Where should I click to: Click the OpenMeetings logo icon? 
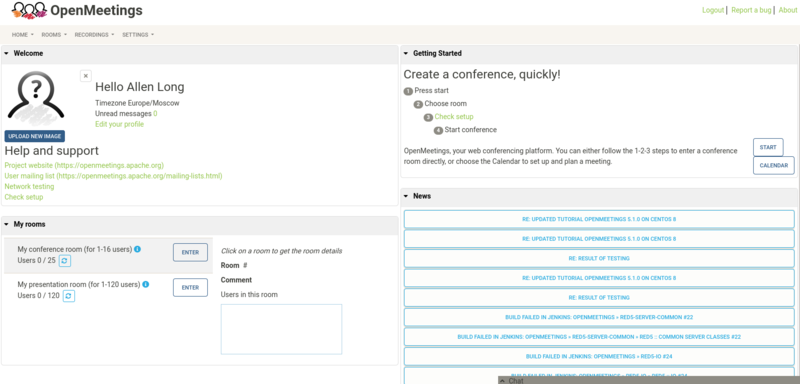[30, 10]
